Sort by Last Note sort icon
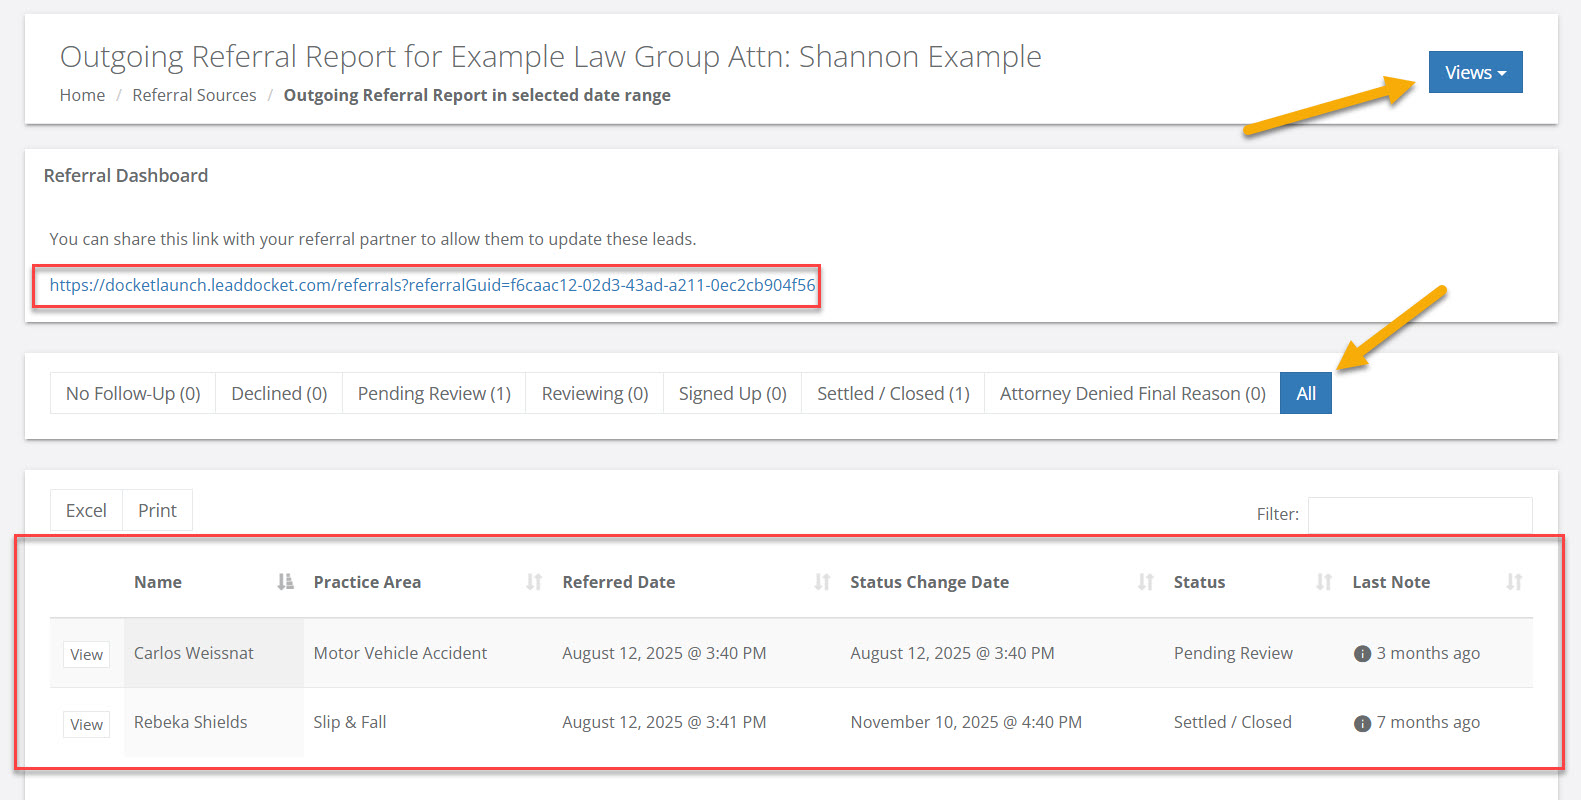Viewport: 1581px width, 800px height. pos(1514,582)
